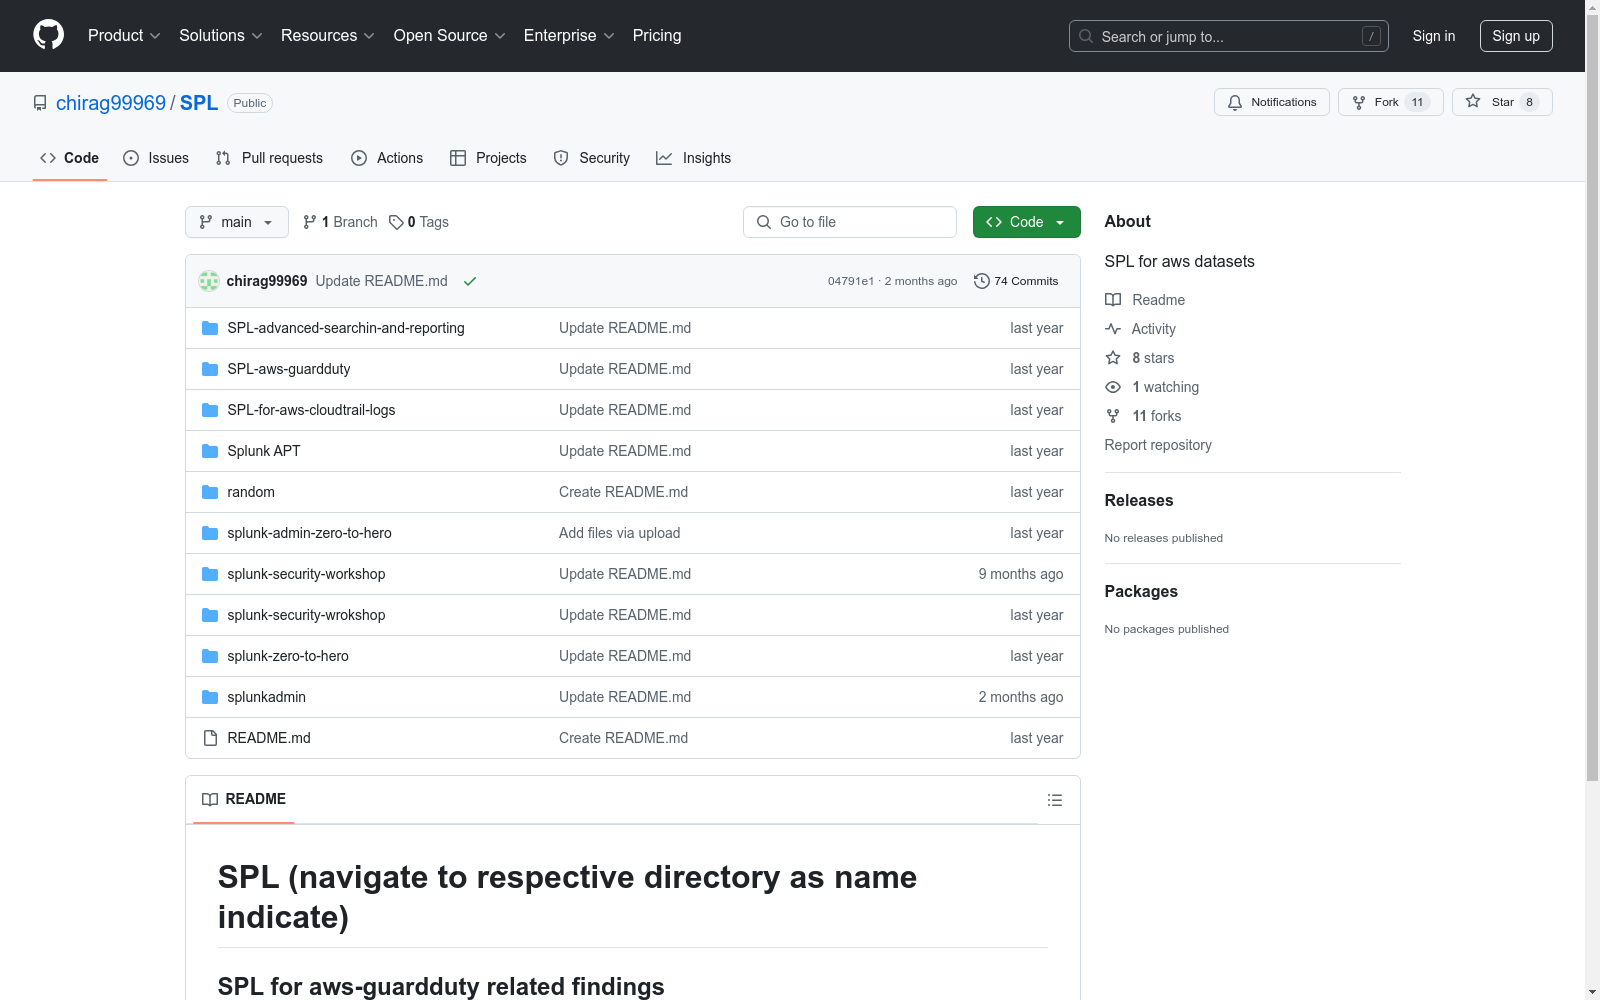This screenshot has width=1600, height=1000.
Task: Fork the repository with Fork button
Action: click(x=1391, y=102)
